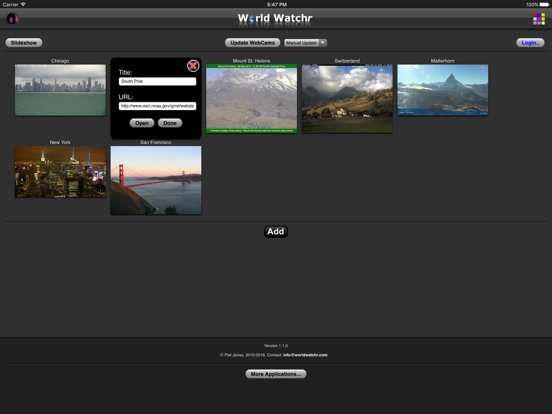Open the San Francisco webcam thumbnail
552x414 pixels.
[156, 180]
